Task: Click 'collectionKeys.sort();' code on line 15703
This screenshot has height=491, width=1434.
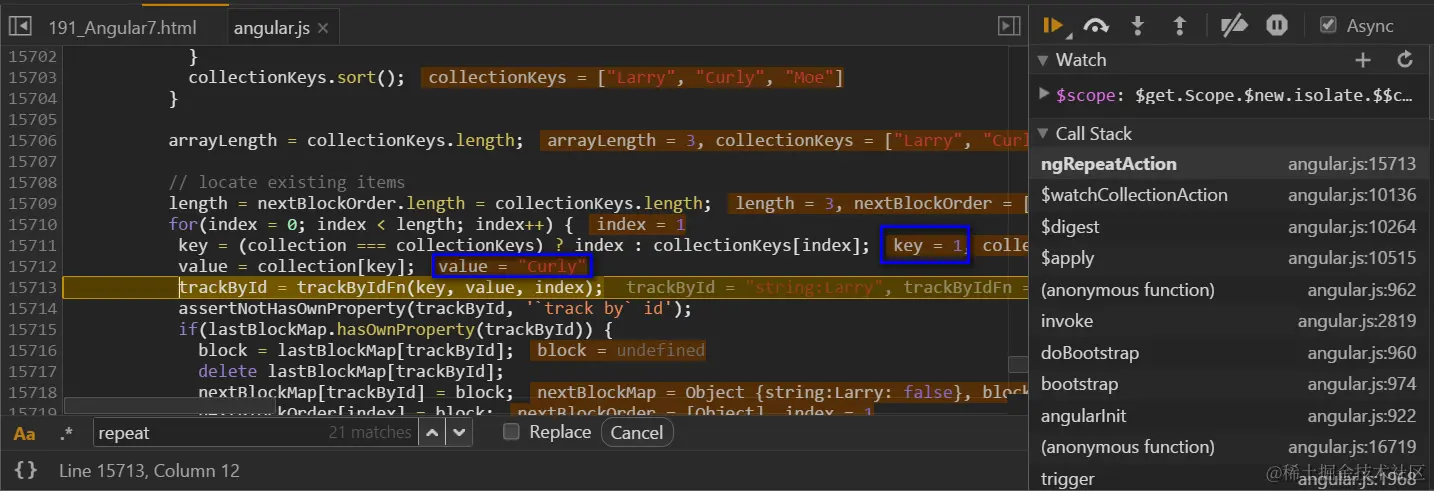Action: coord(296,77)
